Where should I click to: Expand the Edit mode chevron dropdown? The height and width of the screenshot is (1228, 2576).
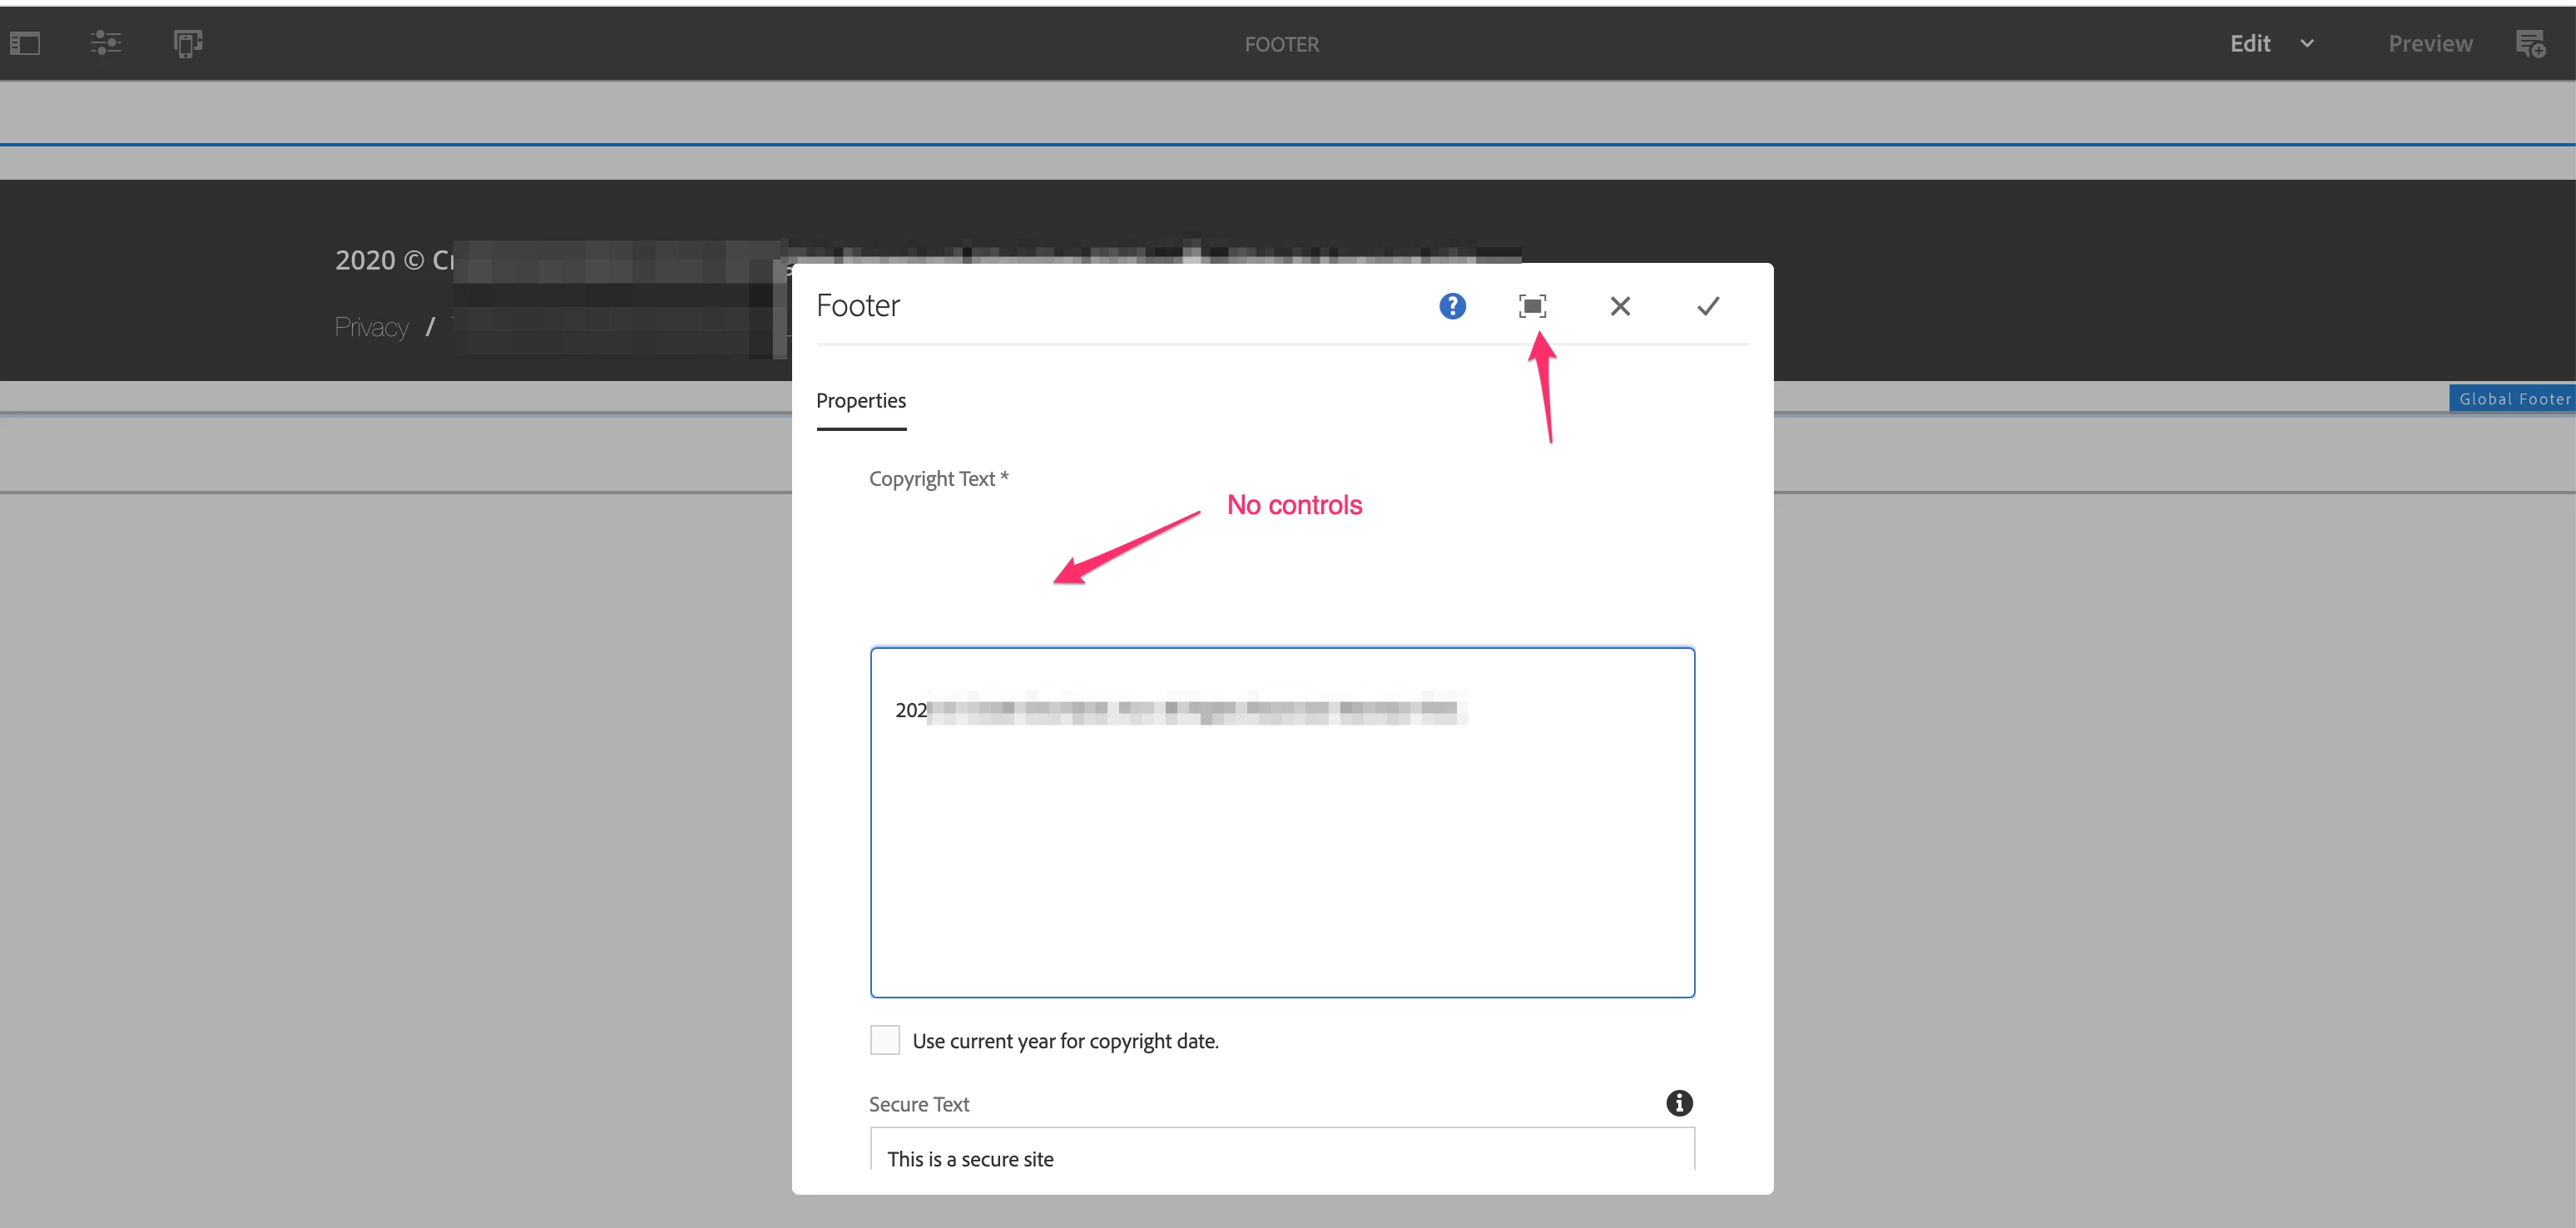[2307, 44]
